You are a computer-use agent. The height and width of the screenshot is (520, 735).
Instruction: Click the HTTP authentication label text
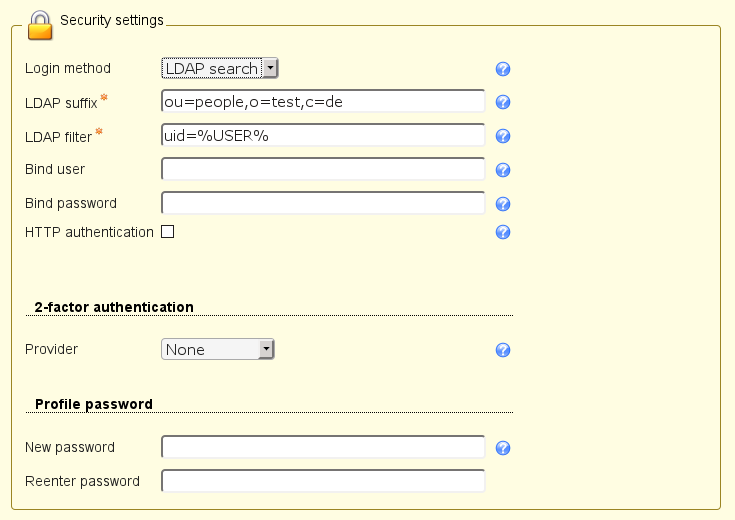(89, 232)
